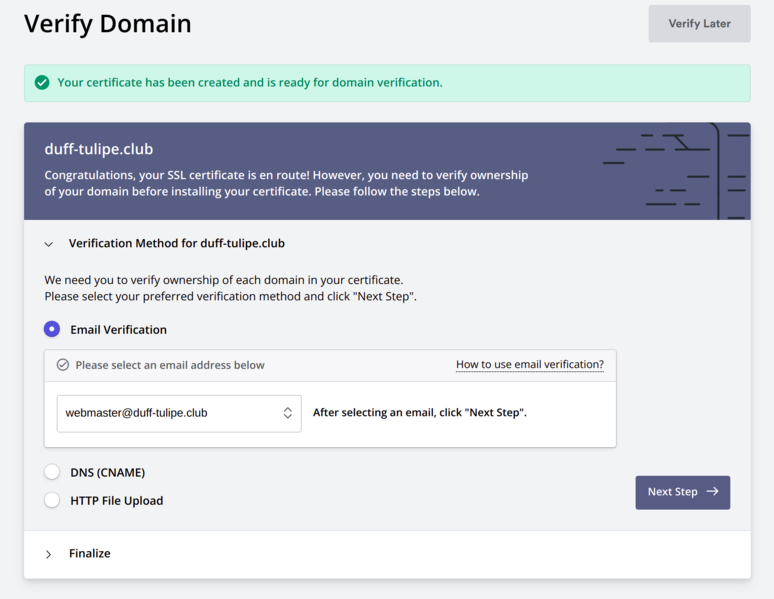Choose the DNS (CNAME) verification option
The width and height of the screenshot is (774, 599).
52,472
